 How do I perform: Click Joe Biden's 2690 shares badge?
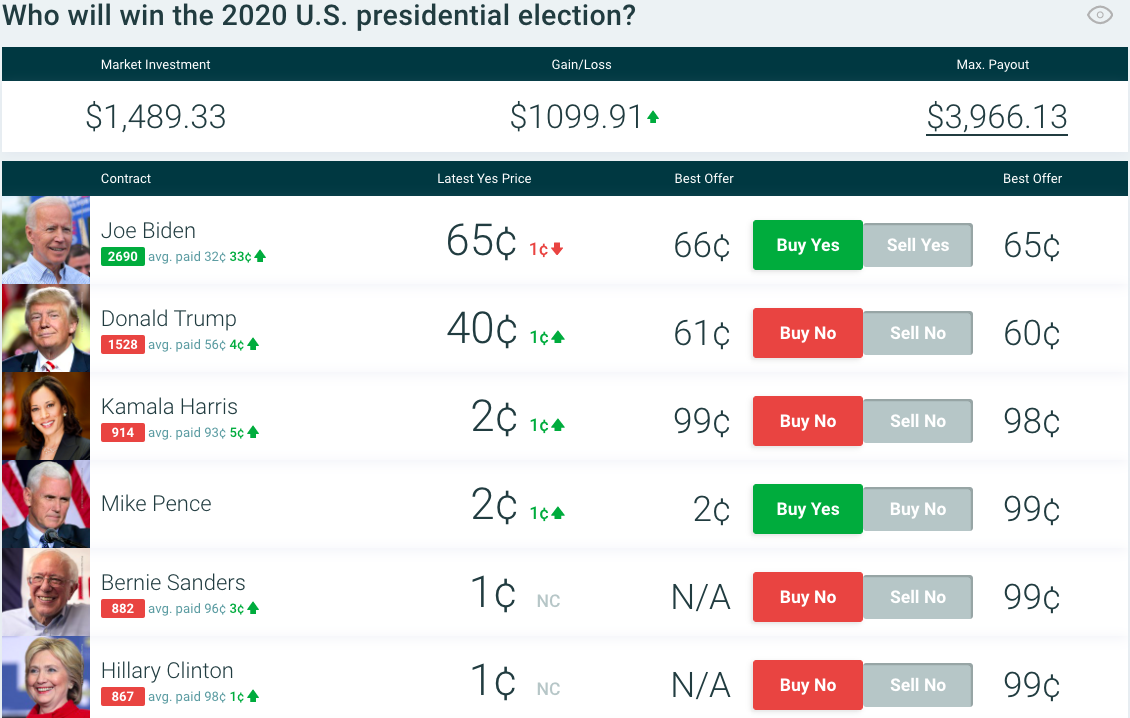coord(123,257)
